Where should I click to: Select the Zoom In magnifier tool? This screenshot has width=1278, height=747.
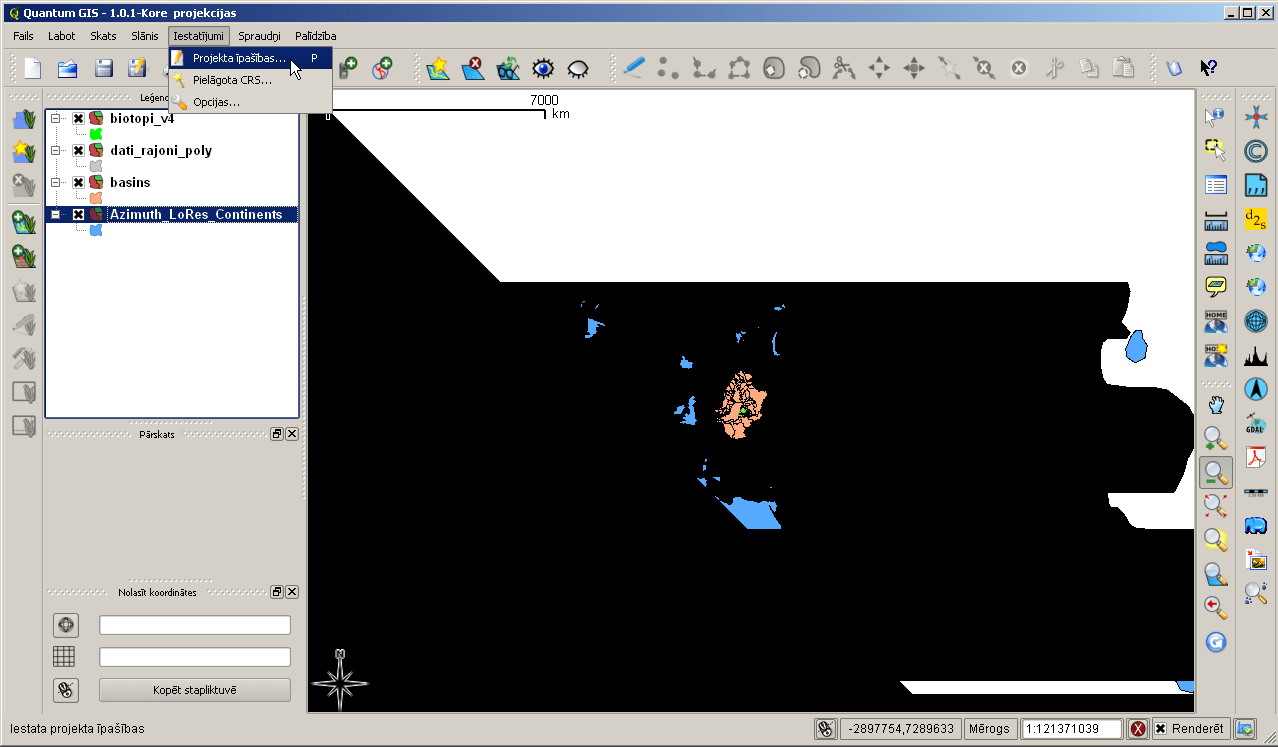[x=1215, y=439]
